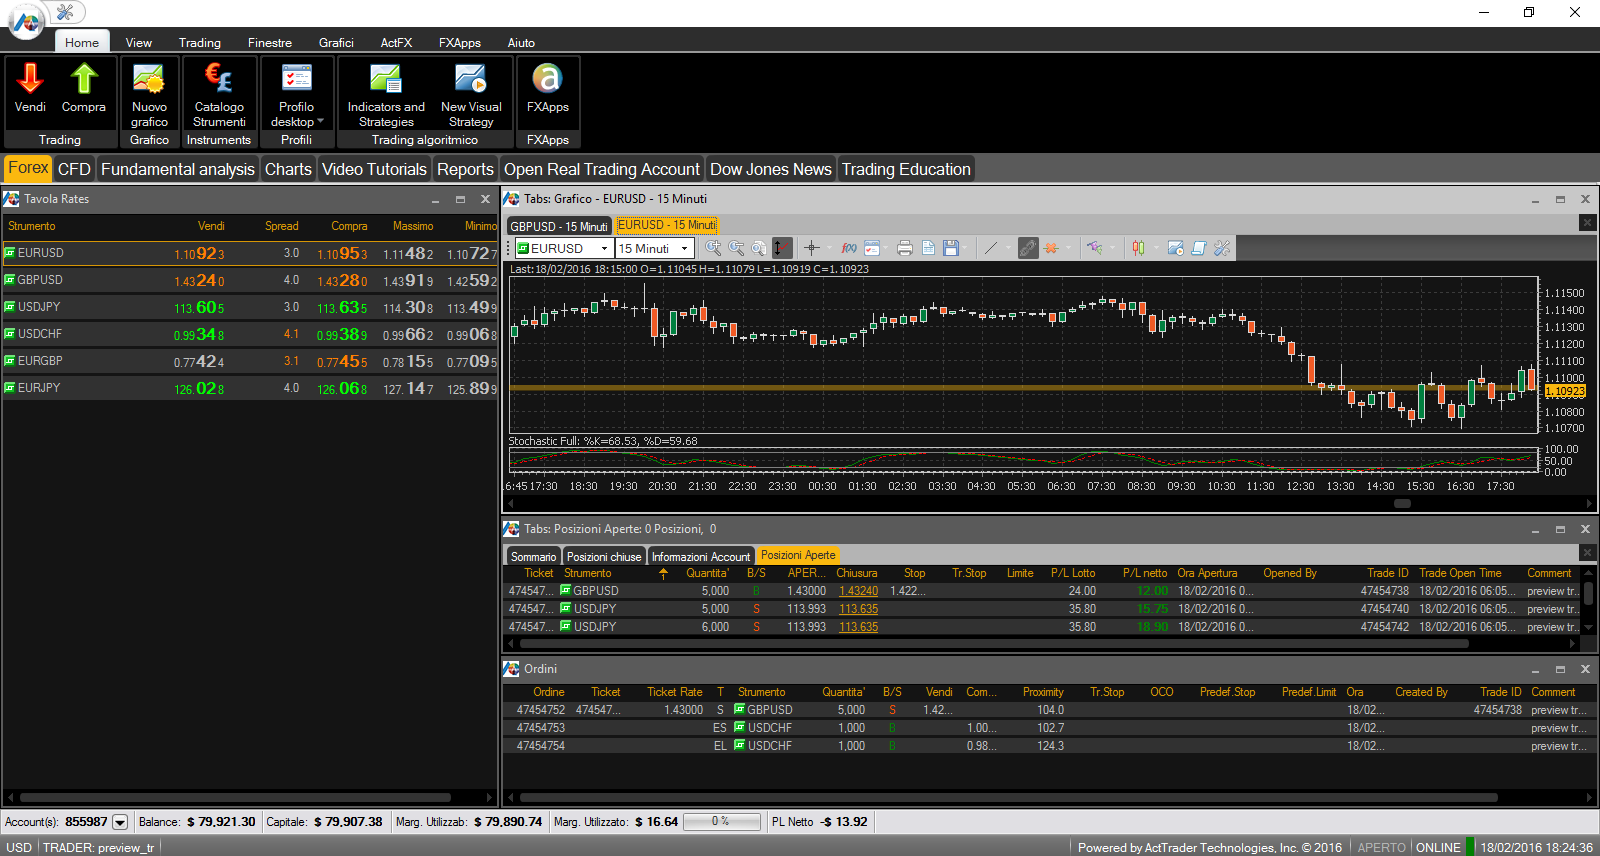The width and height of the screenshot is (1600, 856).
Task: Zoom in on the EURUSD chart
Action: pos(713,248)
